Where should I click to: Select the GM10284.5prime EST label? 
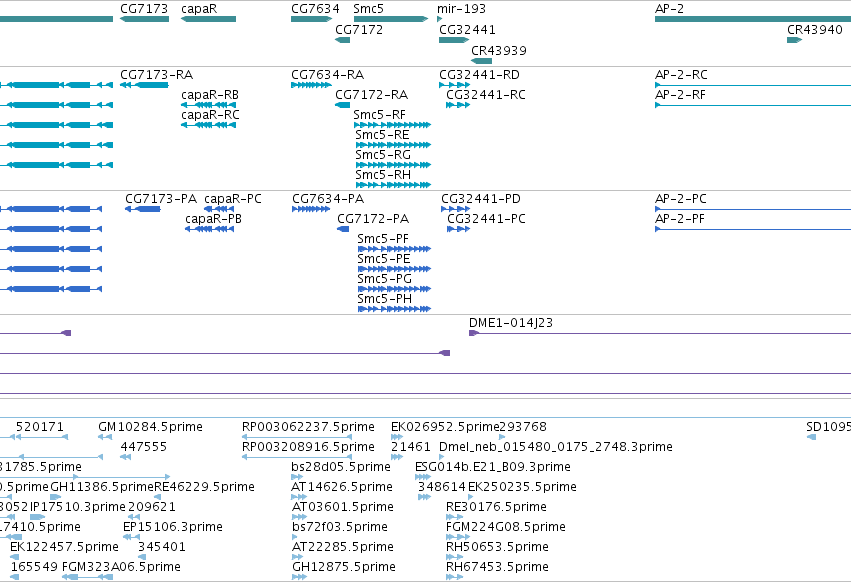pyautogui.click(x=150, y=427)
